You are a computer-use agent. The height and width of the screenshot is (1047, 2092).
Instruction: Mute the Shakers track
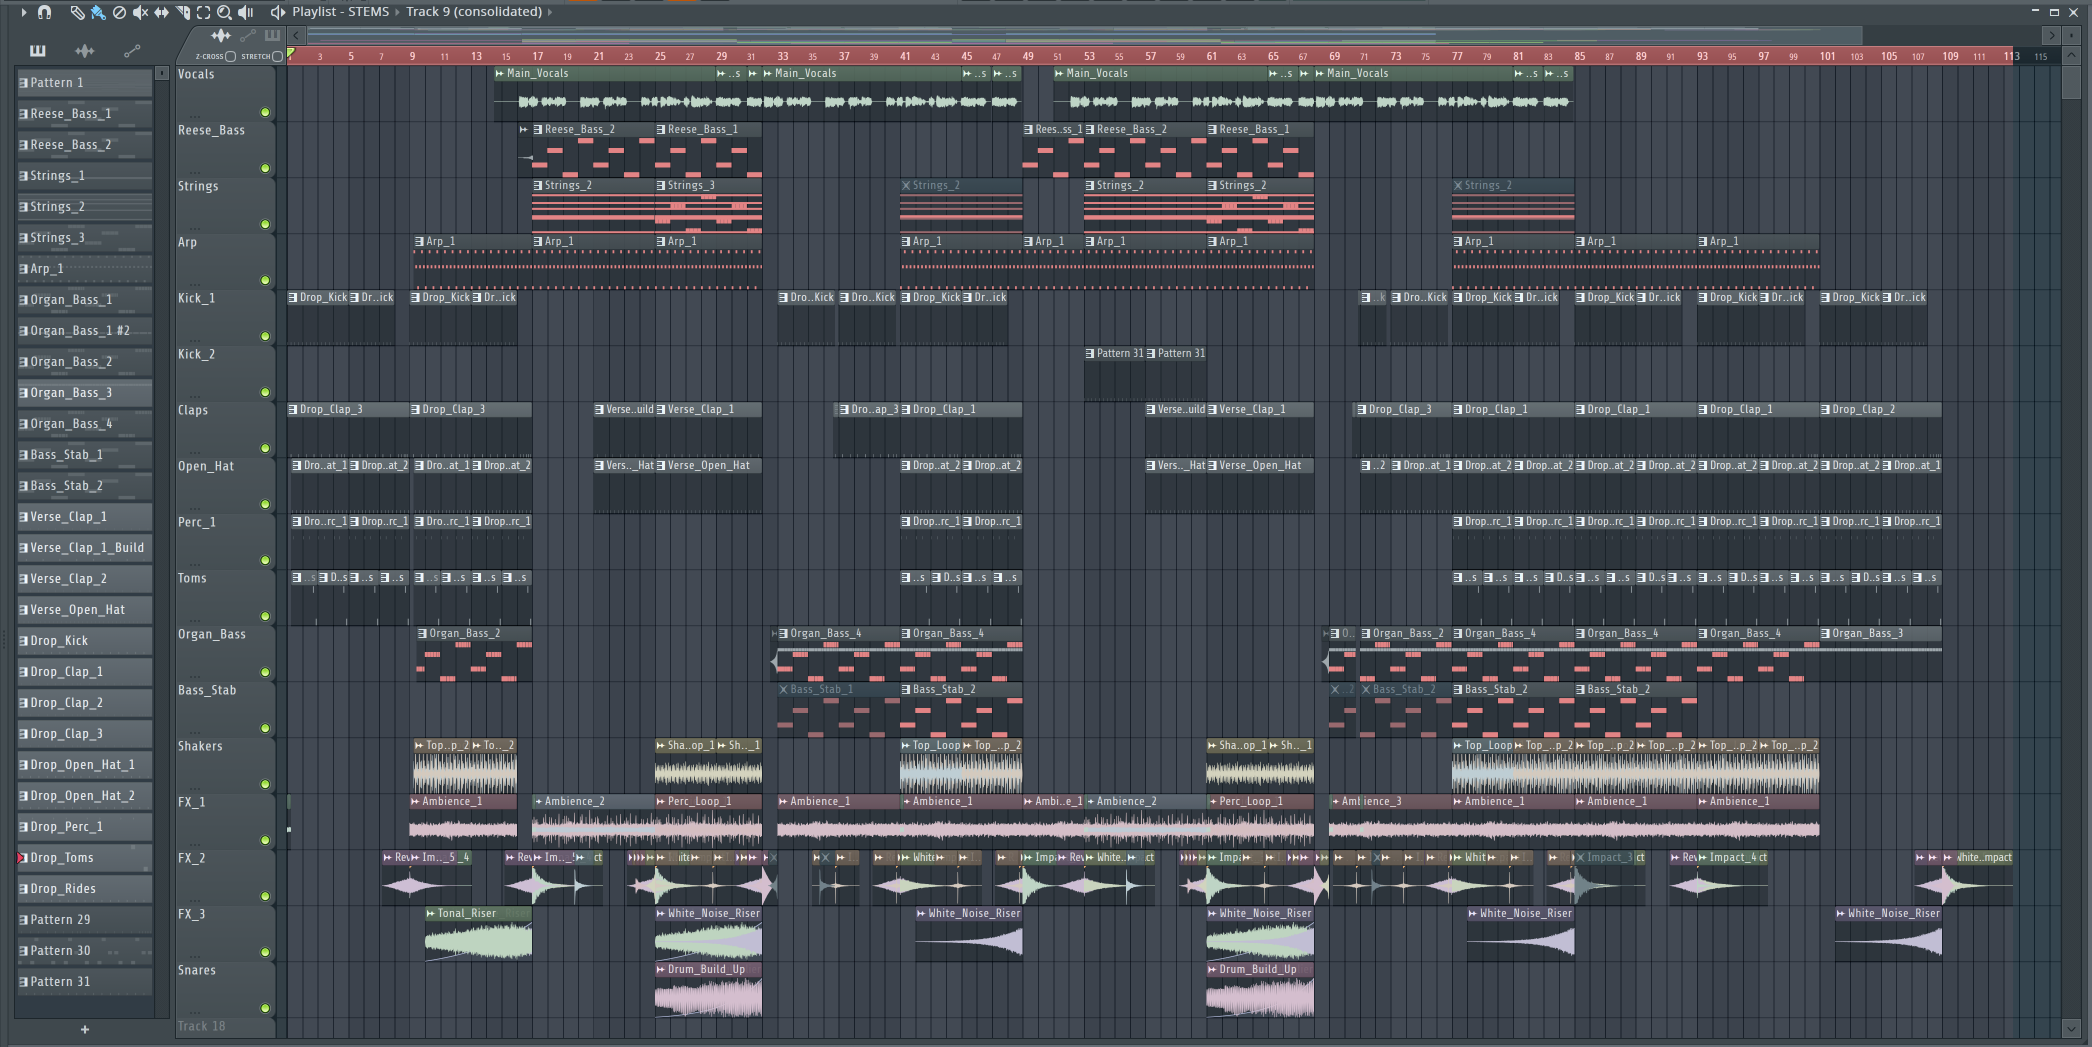[x=265, y=784]
